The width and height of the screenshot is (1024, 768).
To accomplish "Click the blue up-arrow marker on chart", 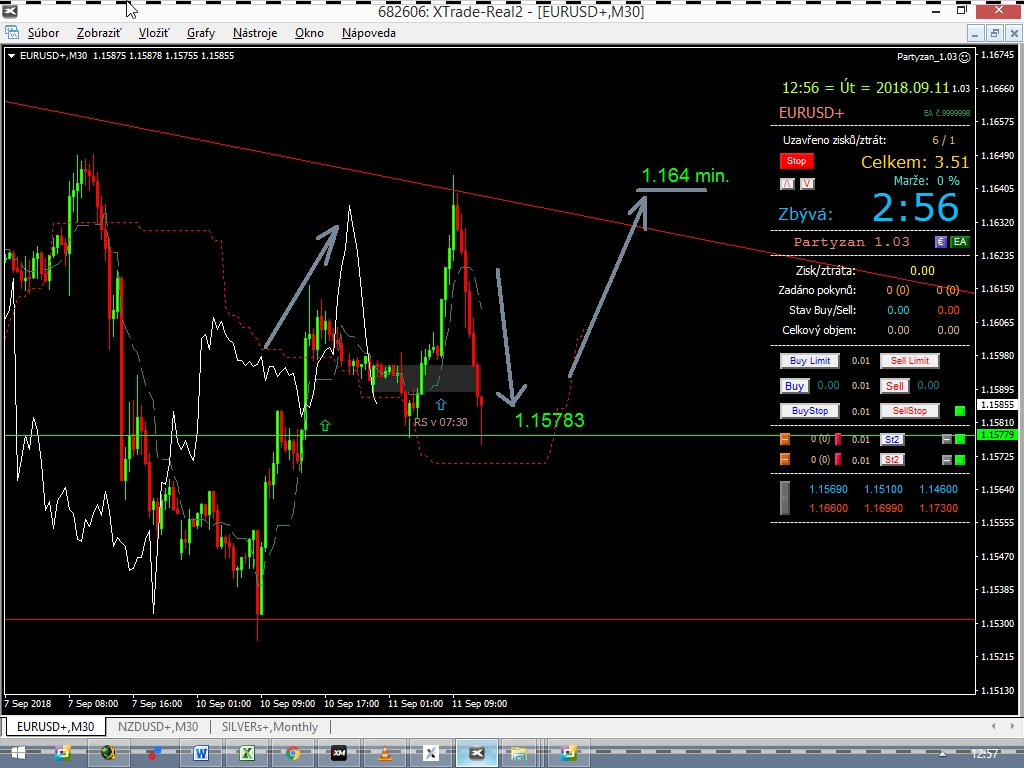I will point(441,405).
